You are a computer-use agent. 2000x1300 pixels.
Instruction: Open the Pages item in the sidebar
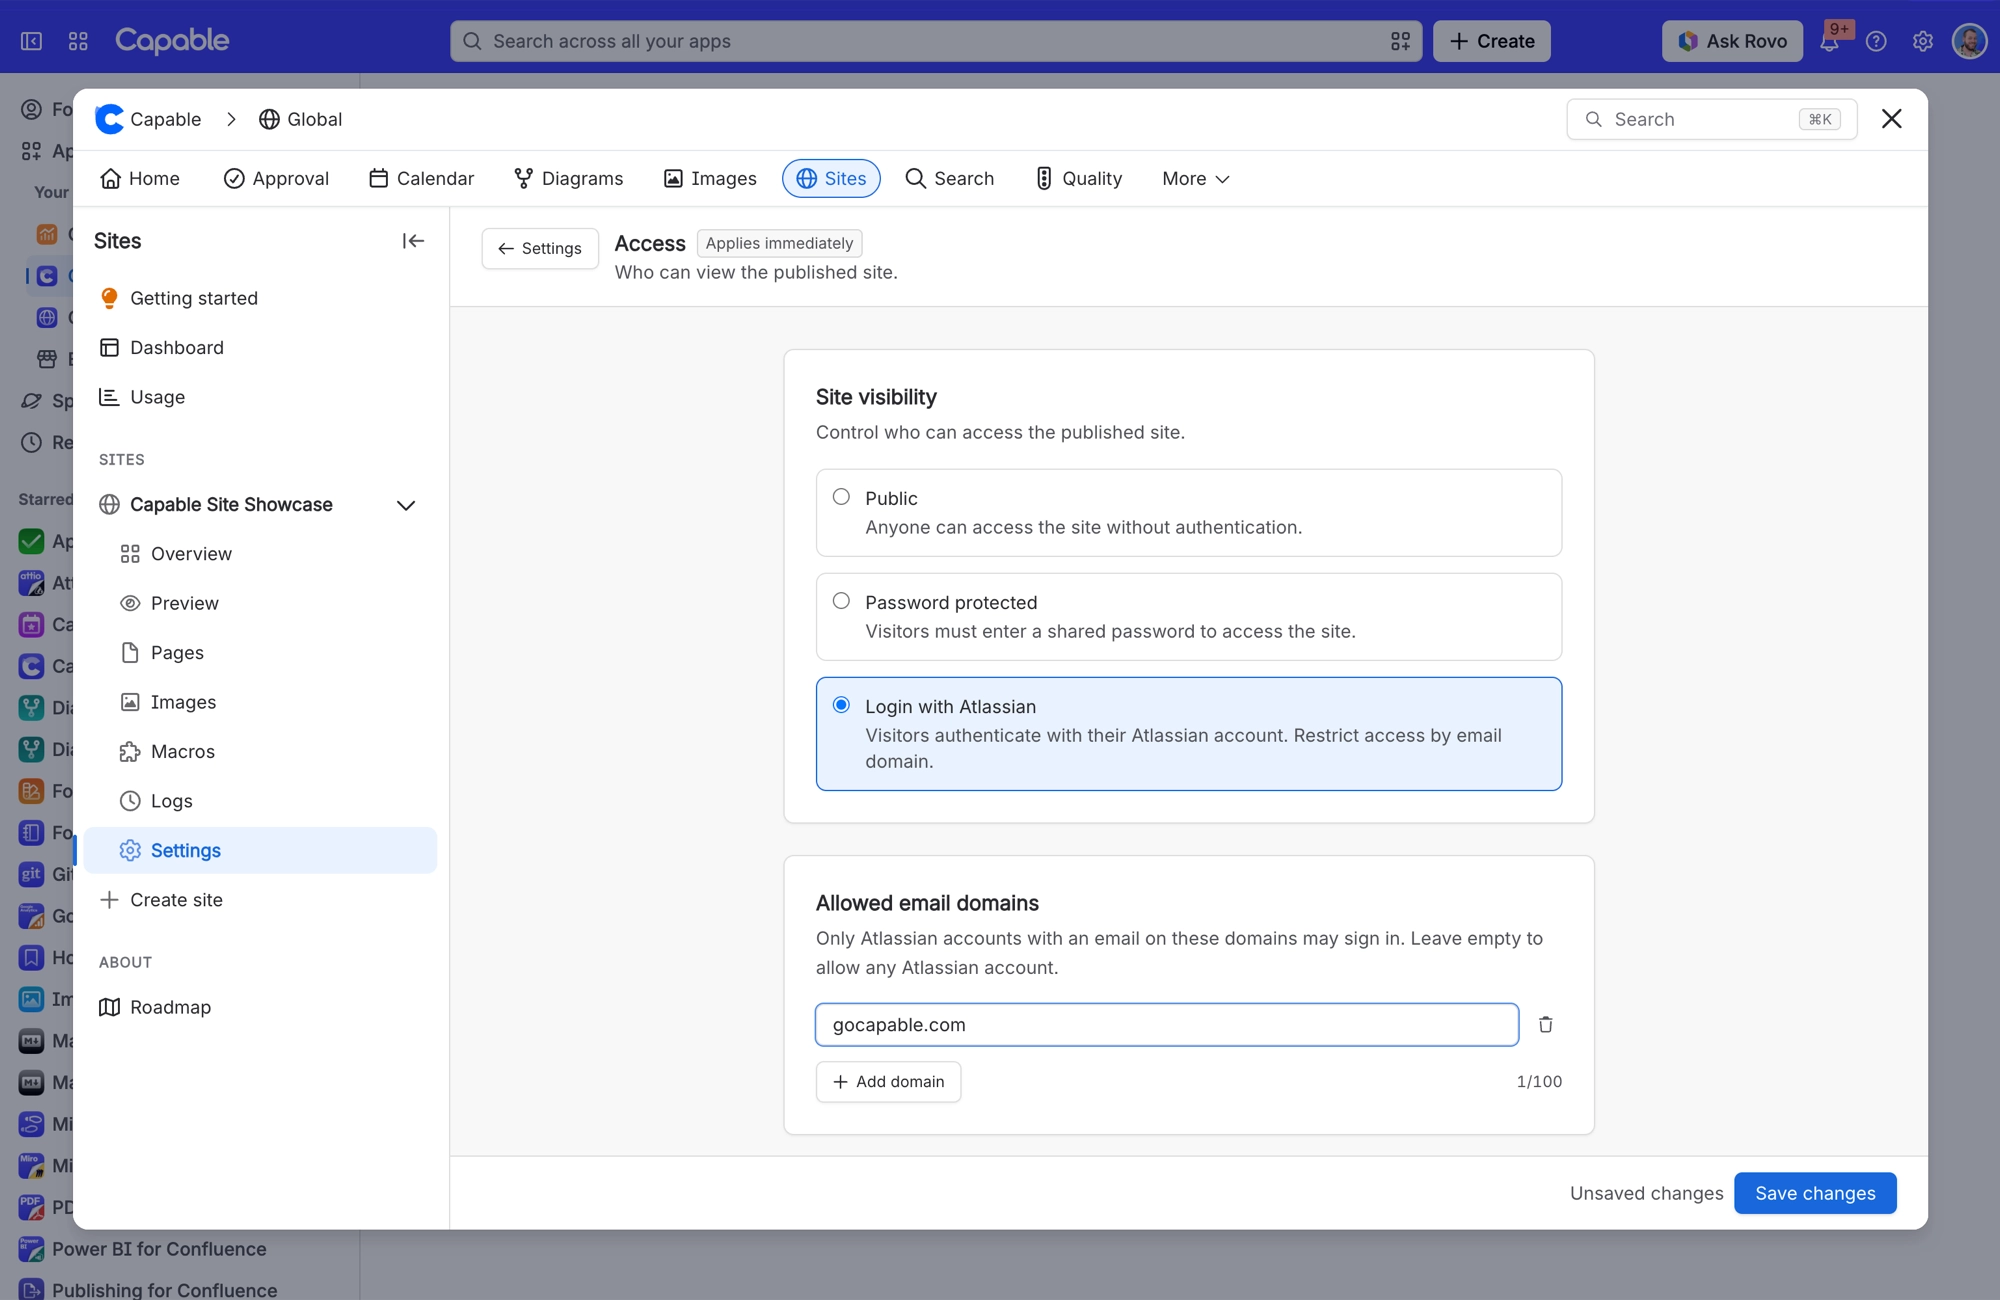[161, 653]
